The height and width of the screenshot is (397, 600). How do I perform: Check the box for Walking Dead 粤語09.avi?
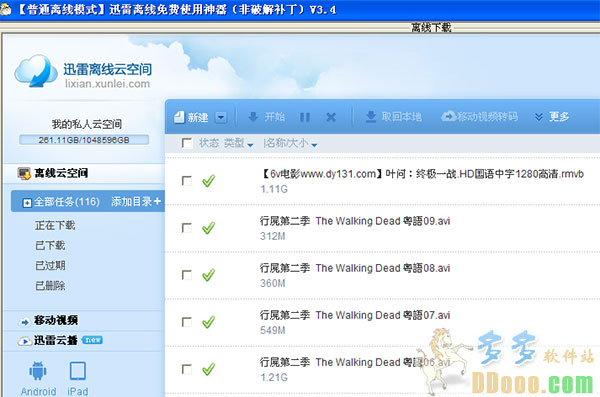coord(187,228)
